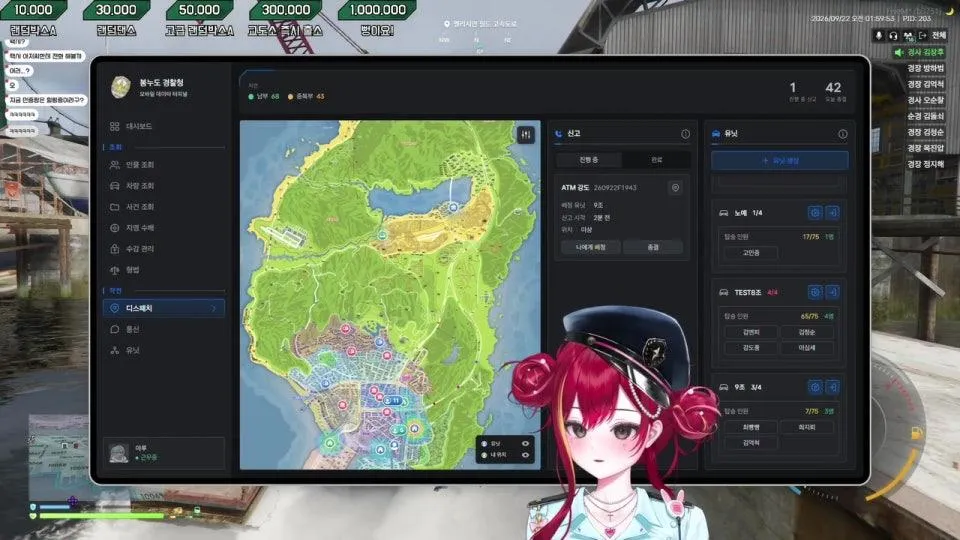
Task: Click member 강도롱 in TEST8조 unit
Action: [751, 348]
